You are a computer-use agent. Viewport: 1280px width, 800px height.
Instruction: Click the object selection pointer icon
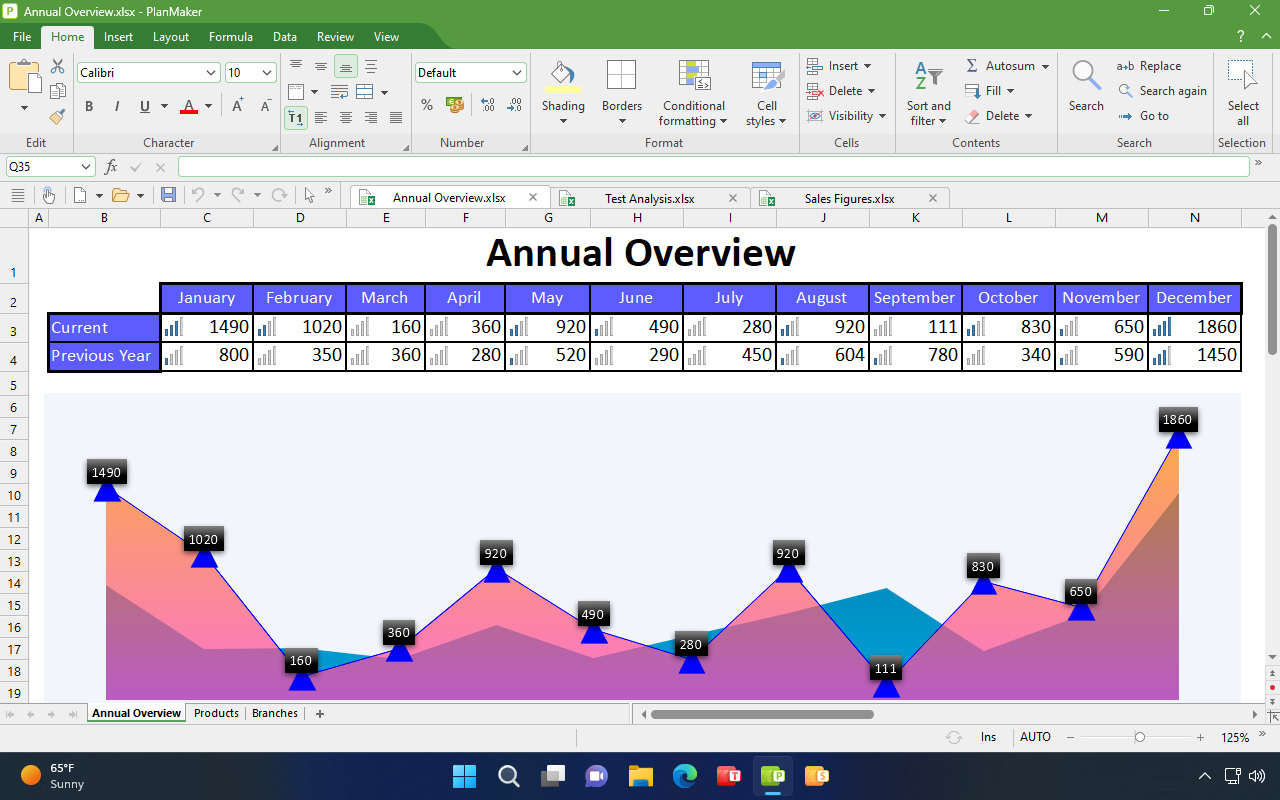point(310,195)
